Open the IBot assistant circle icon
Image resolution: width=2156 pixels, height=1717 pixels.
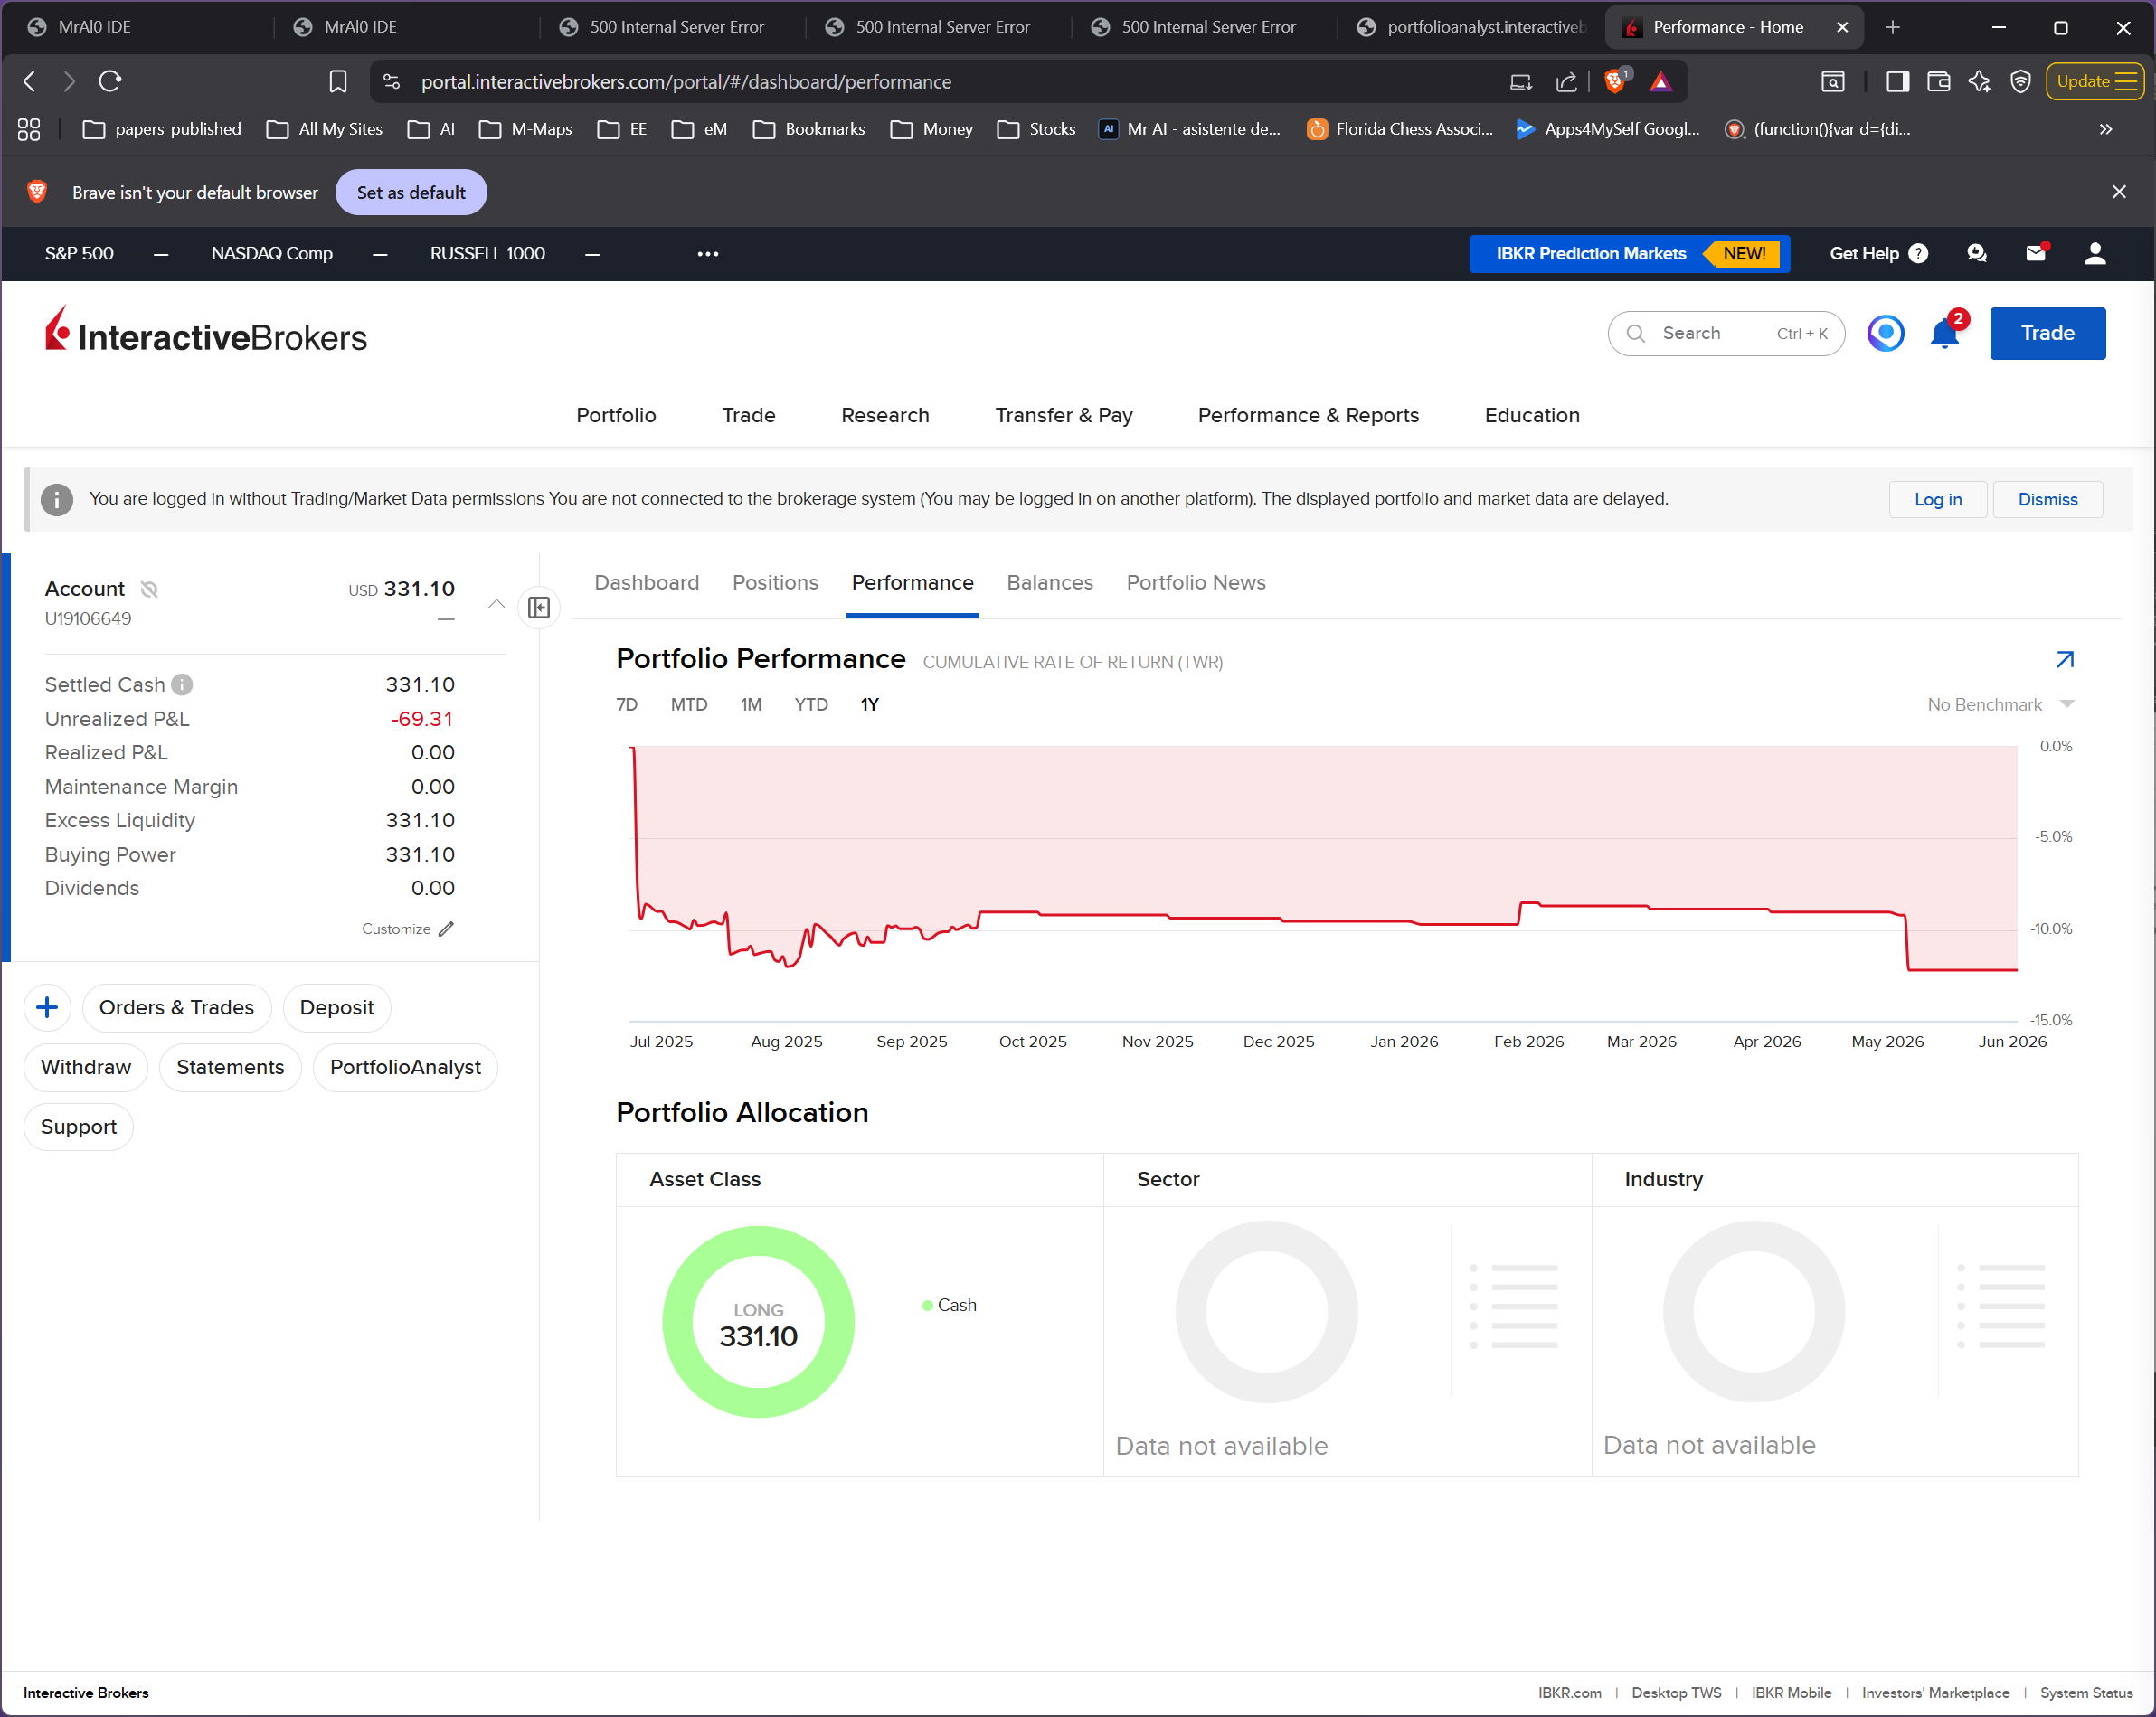click(x=1885, y=333)
